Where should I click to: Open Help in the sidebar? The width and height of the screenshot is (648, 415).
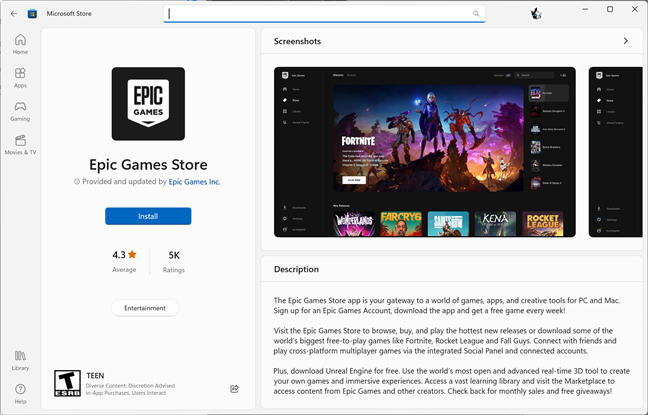pyautogui.click(x=20, y=394)
